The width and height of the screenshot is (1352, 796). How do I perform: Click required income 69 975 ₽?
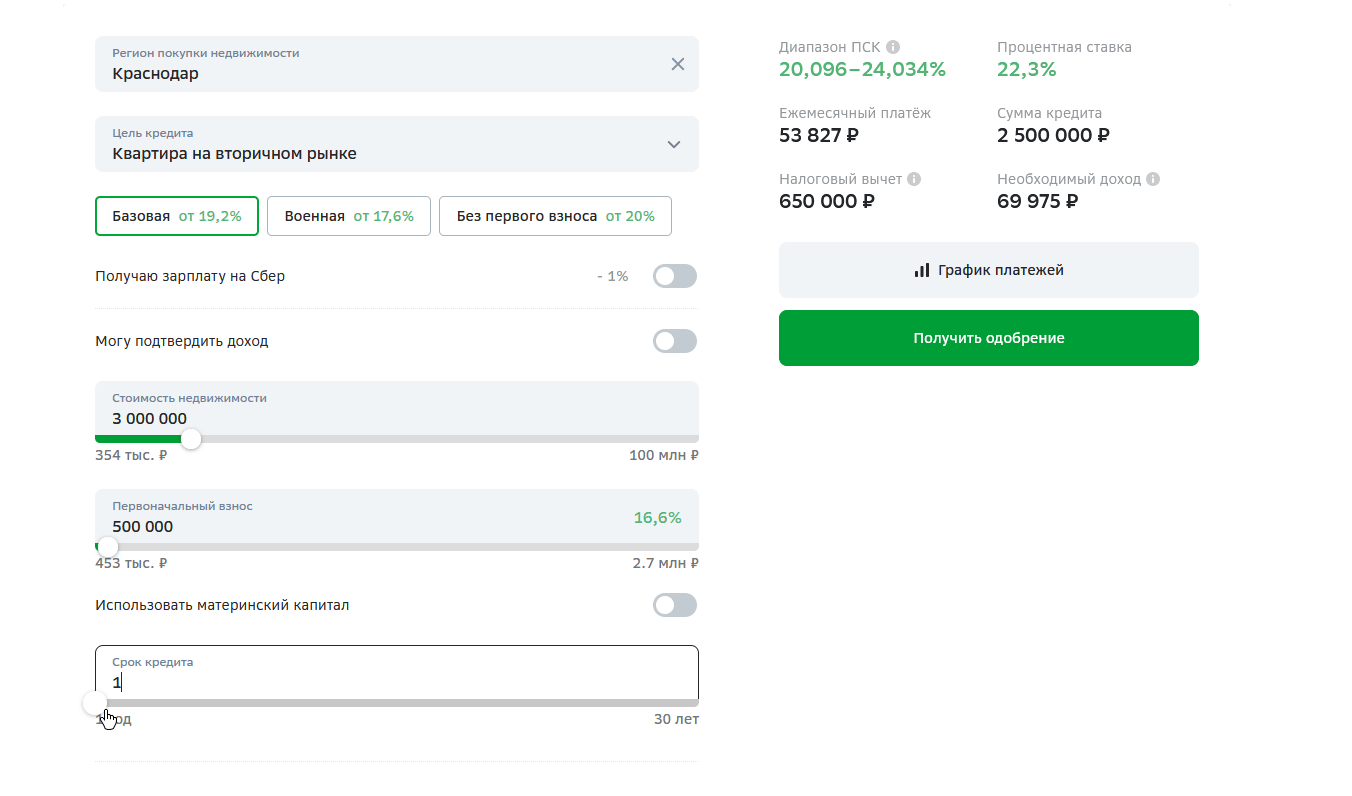[x=1037, y=201]
